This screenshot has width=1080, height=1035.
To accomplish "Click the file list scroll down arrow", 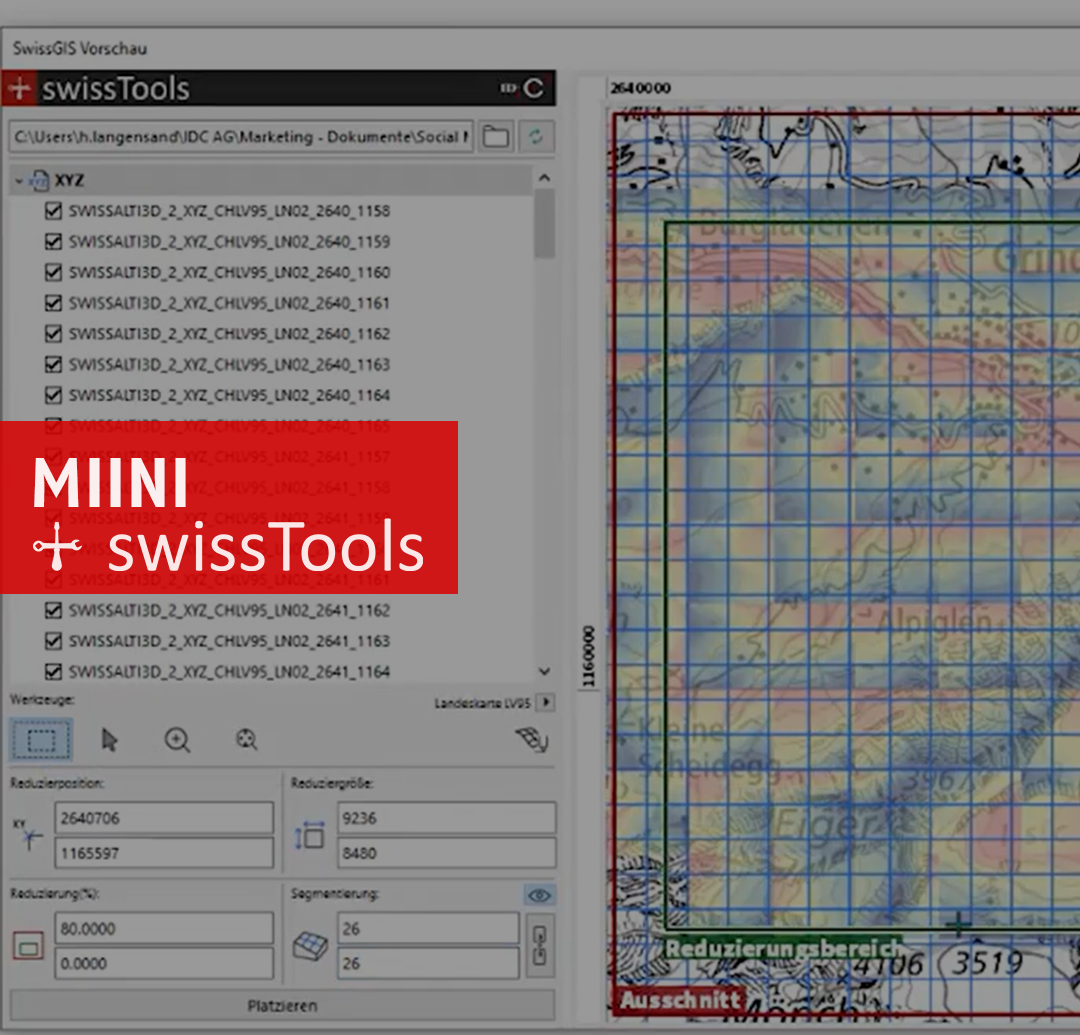I will (544, 671).
